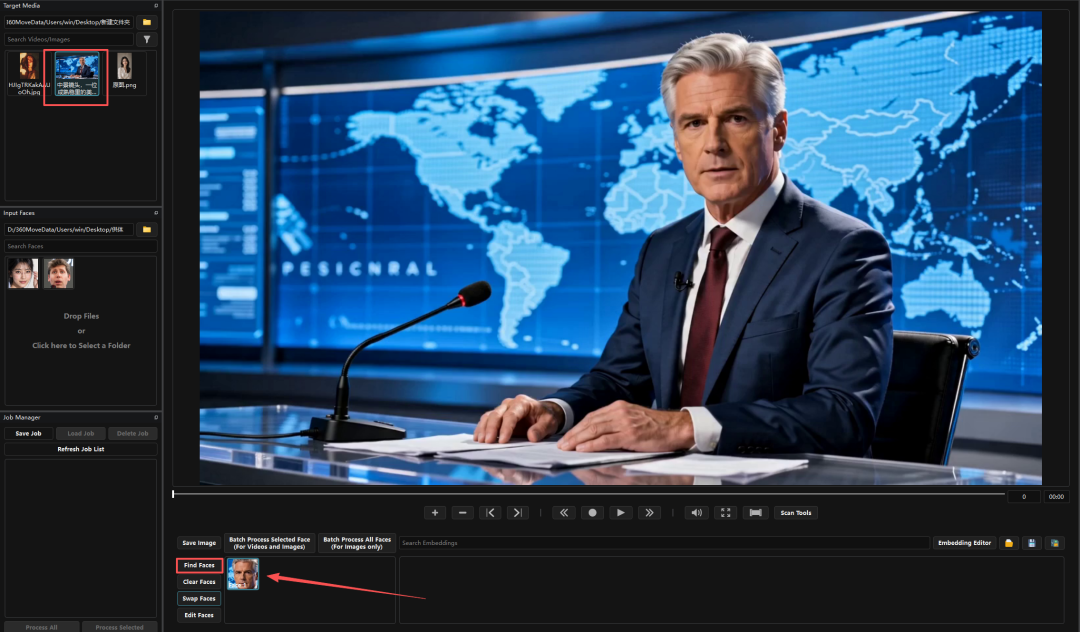Open embeddings file with yellow folder icon
This screenshot has height=632, width=1080.
(x=1008, y=543)
